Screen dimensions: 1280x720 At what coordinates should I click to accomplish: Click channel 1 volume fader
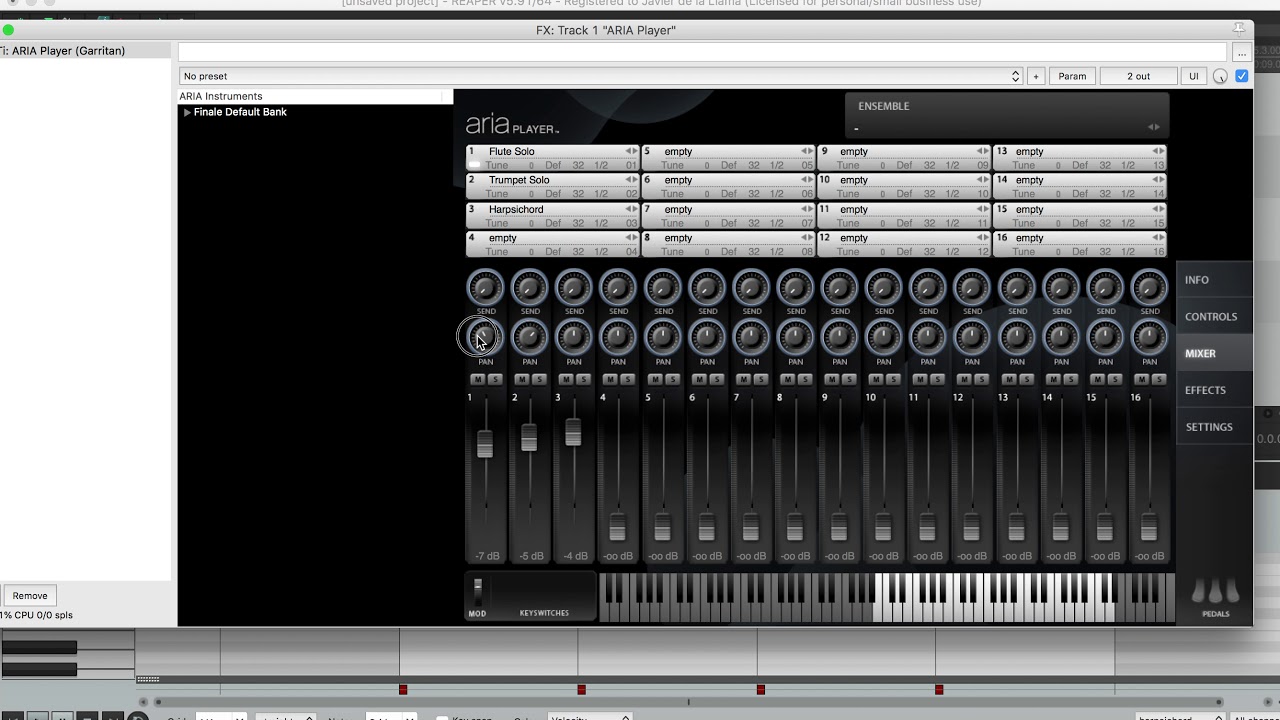pyautogui.click(x=485, y=444)
